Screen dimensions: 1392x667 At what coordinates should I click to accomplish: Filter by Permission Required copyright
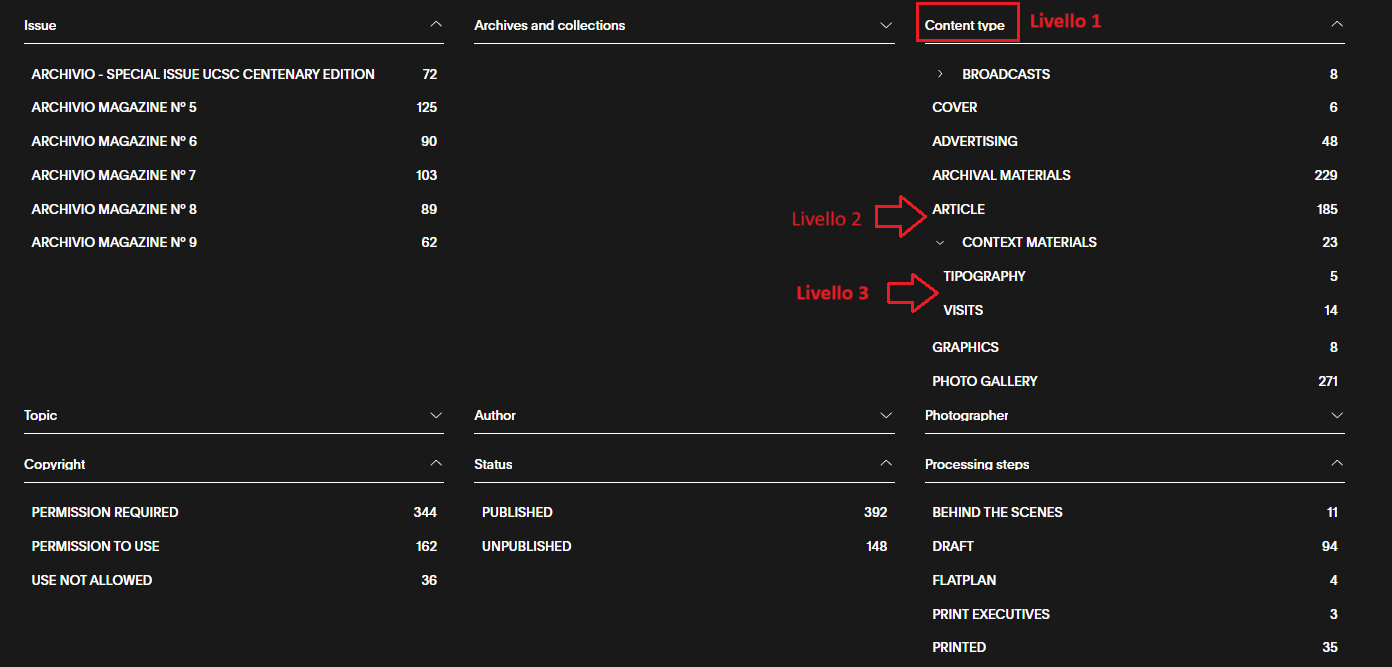click(x=105, y=512)
